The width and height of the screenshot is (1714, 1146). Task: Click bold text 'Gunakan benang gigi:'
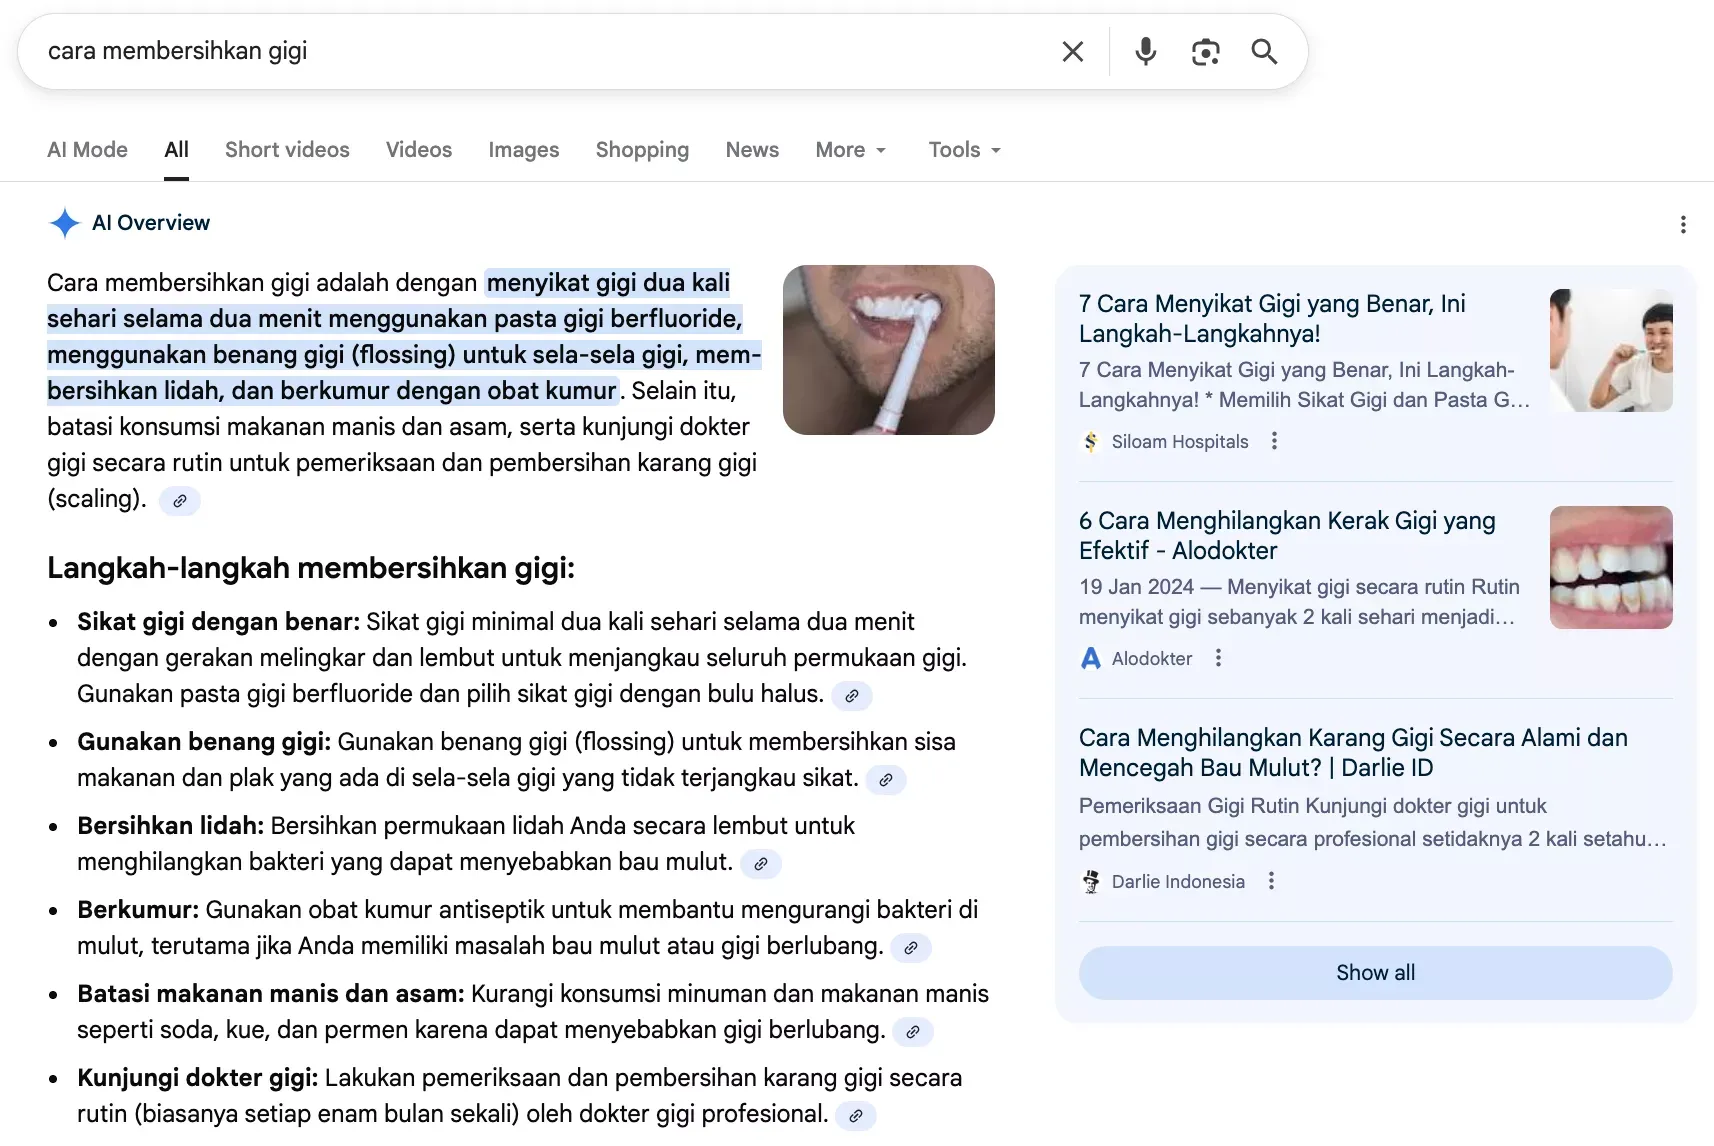tap(204, 742)
